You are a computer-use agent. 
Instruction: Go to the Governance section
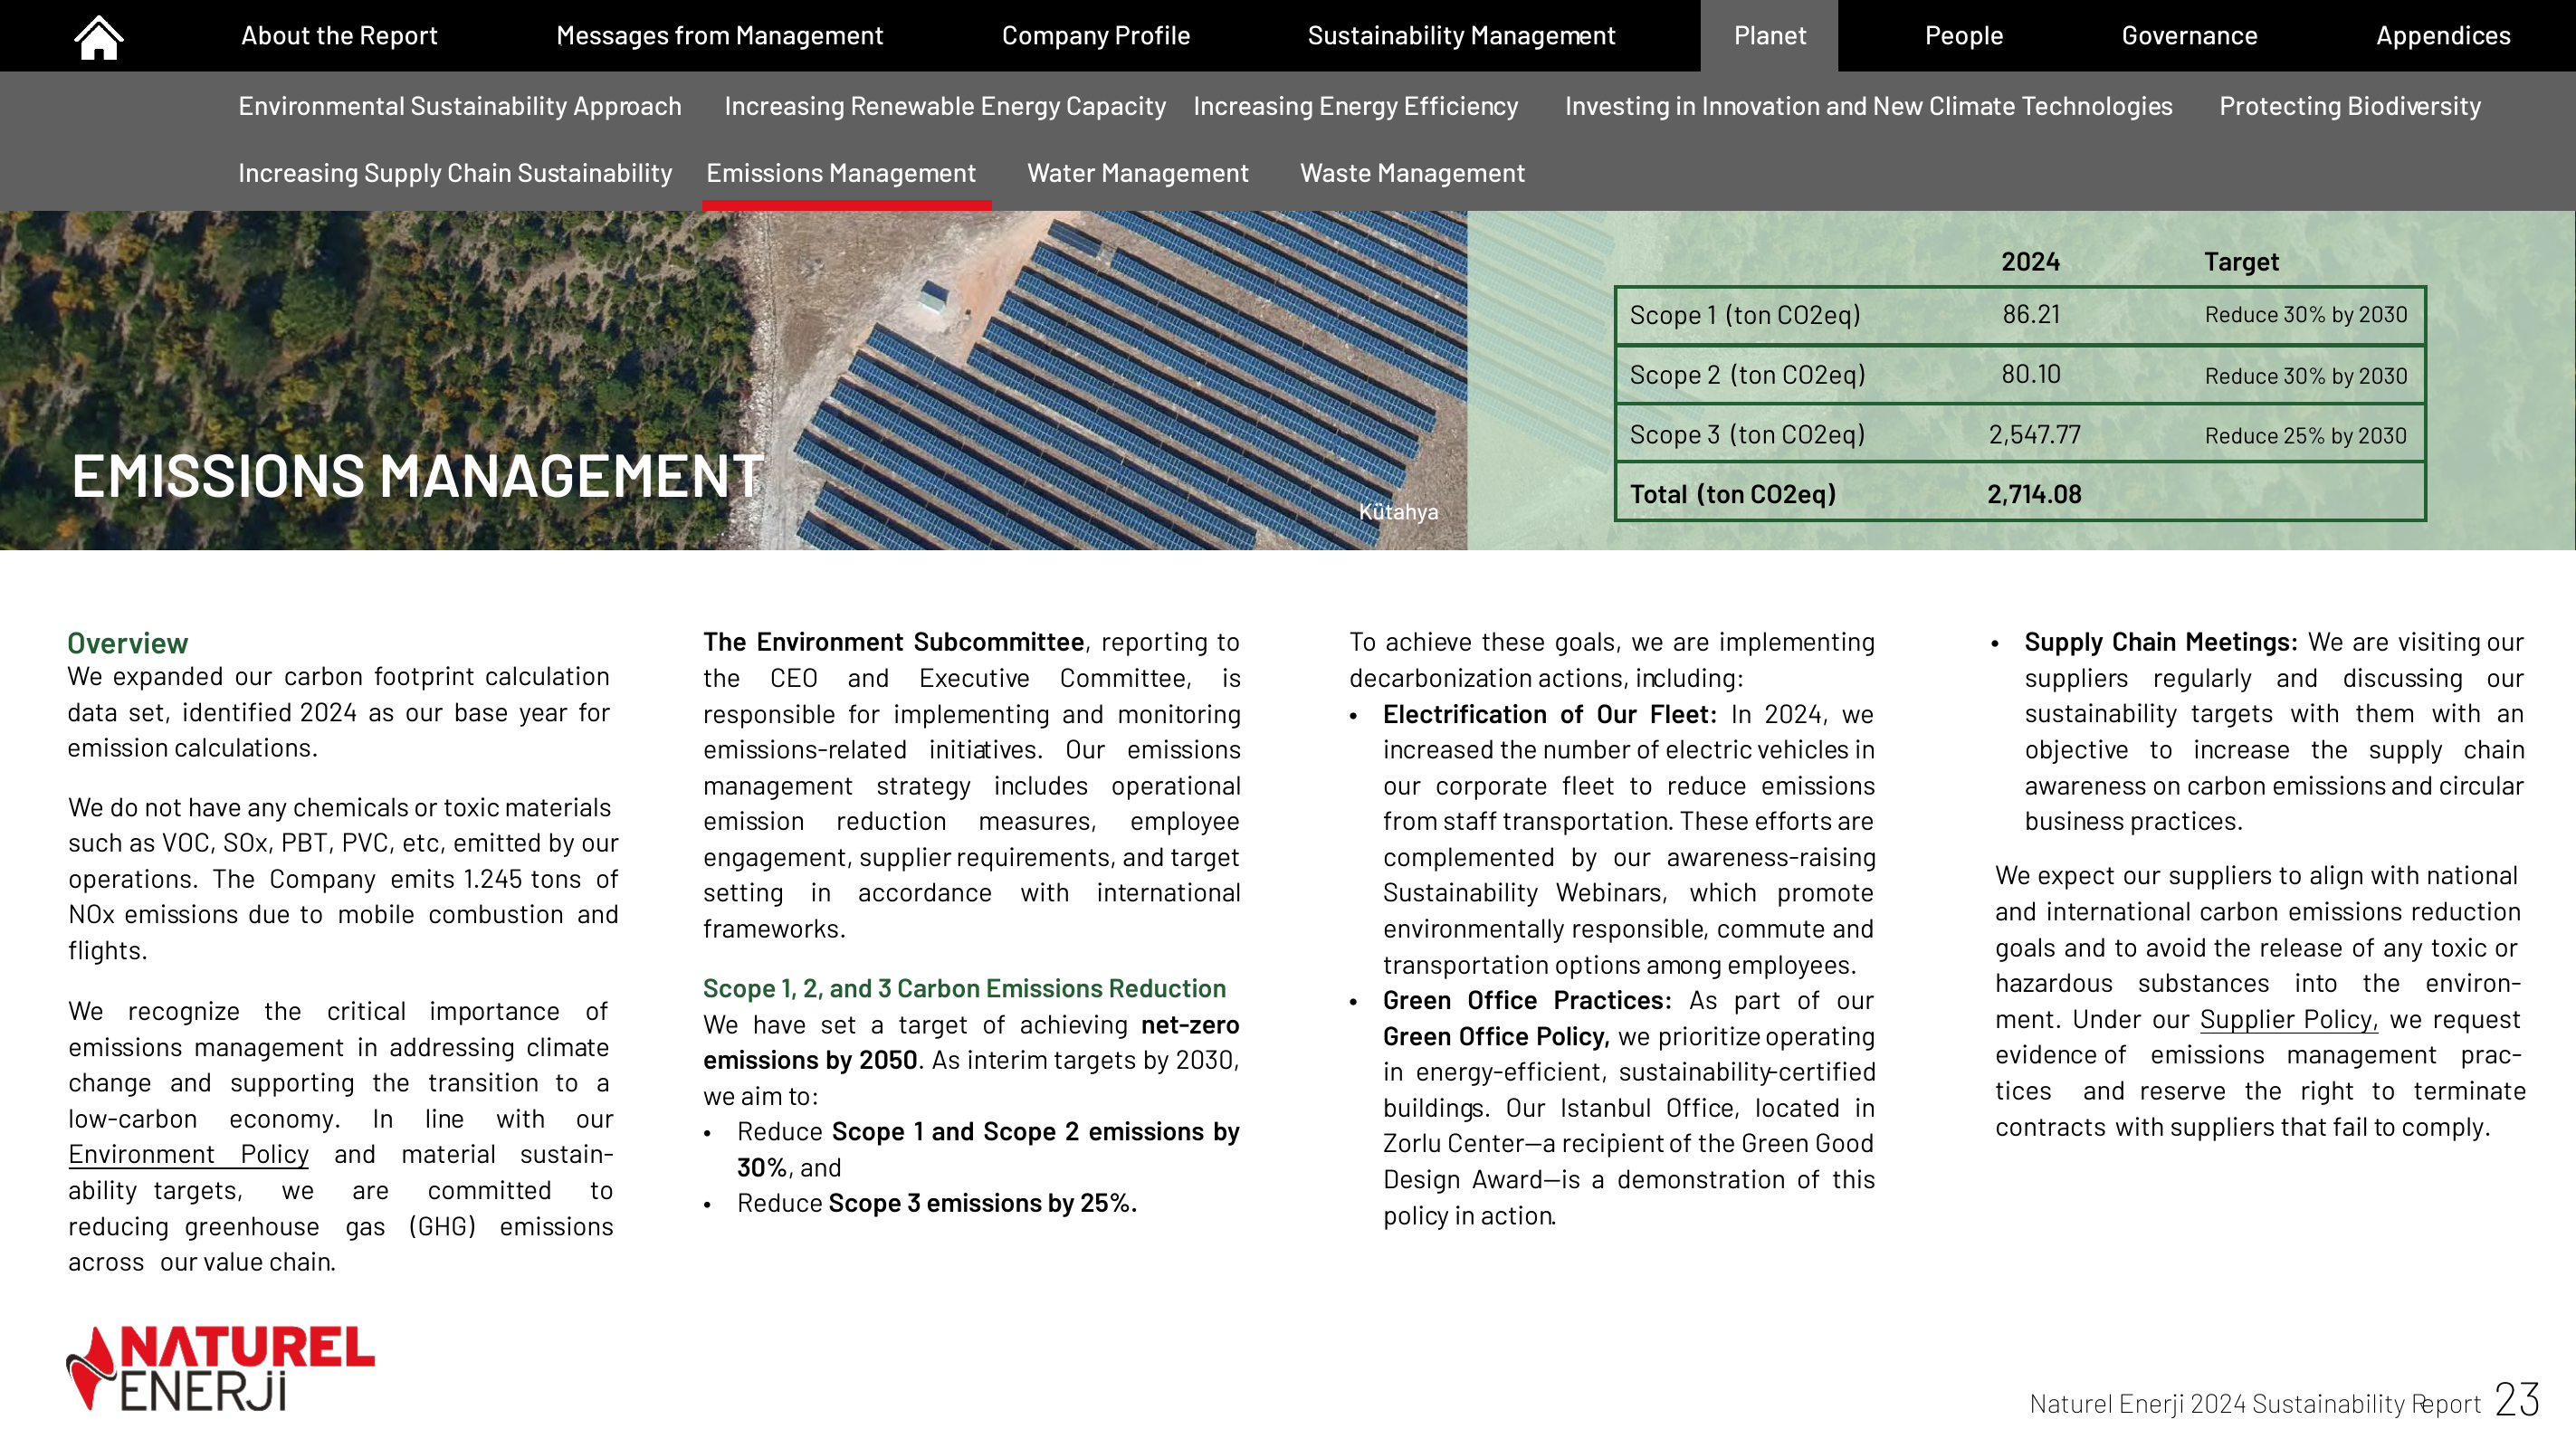2189,36
